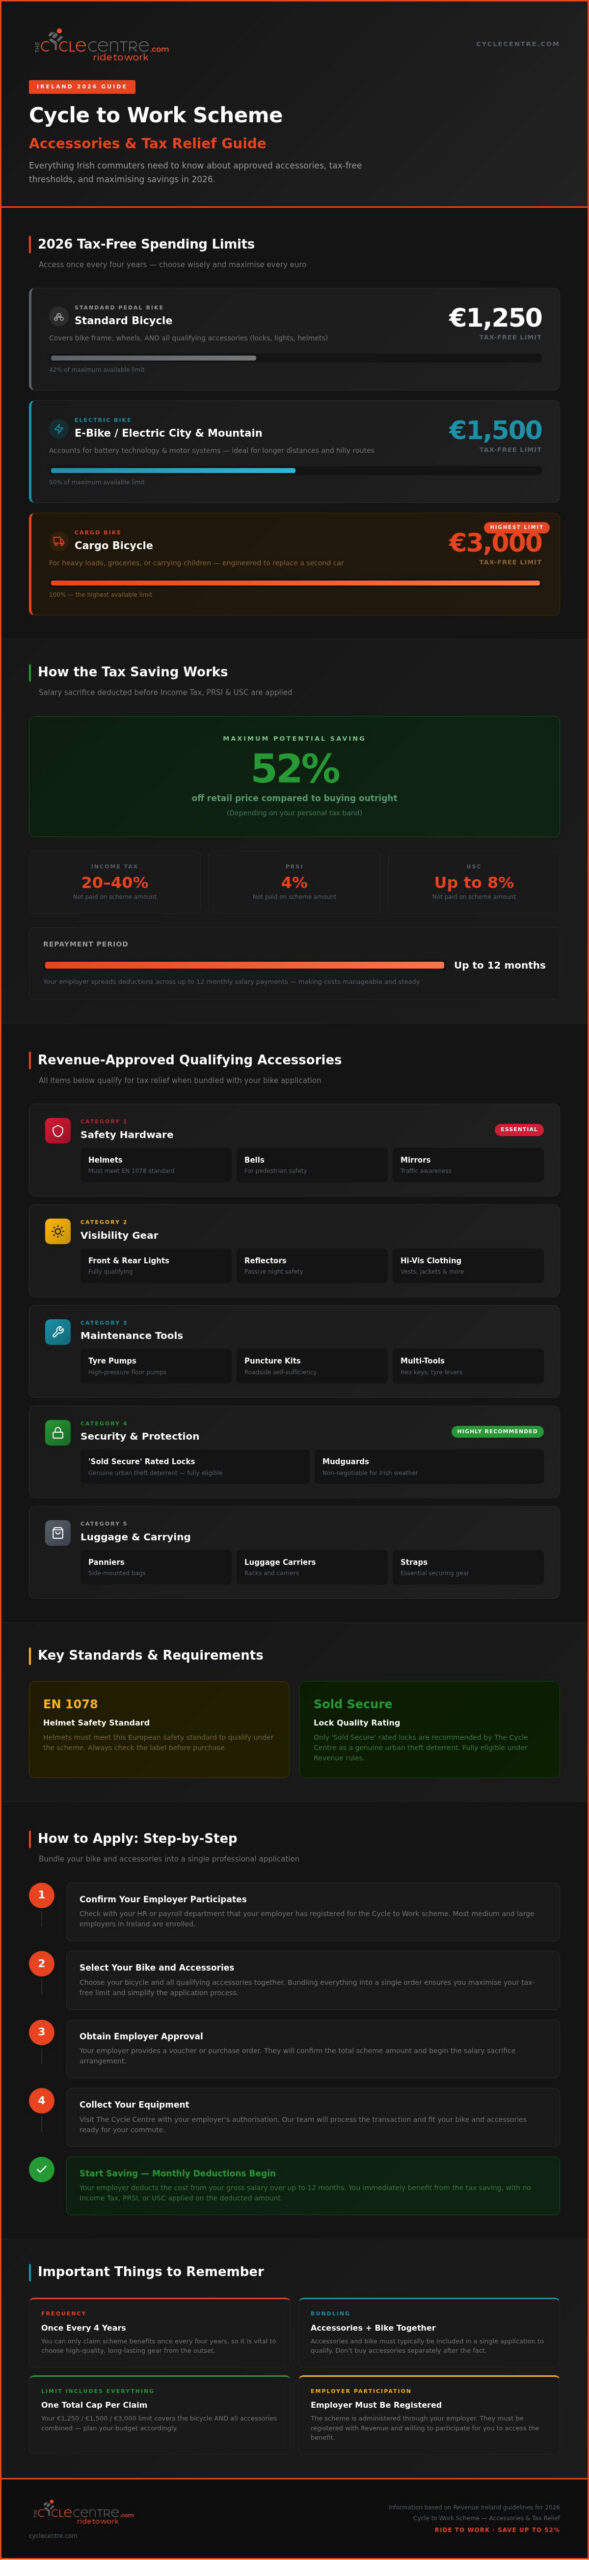Click the IRELAND 2026 GUIDE tag

point(82,87)
